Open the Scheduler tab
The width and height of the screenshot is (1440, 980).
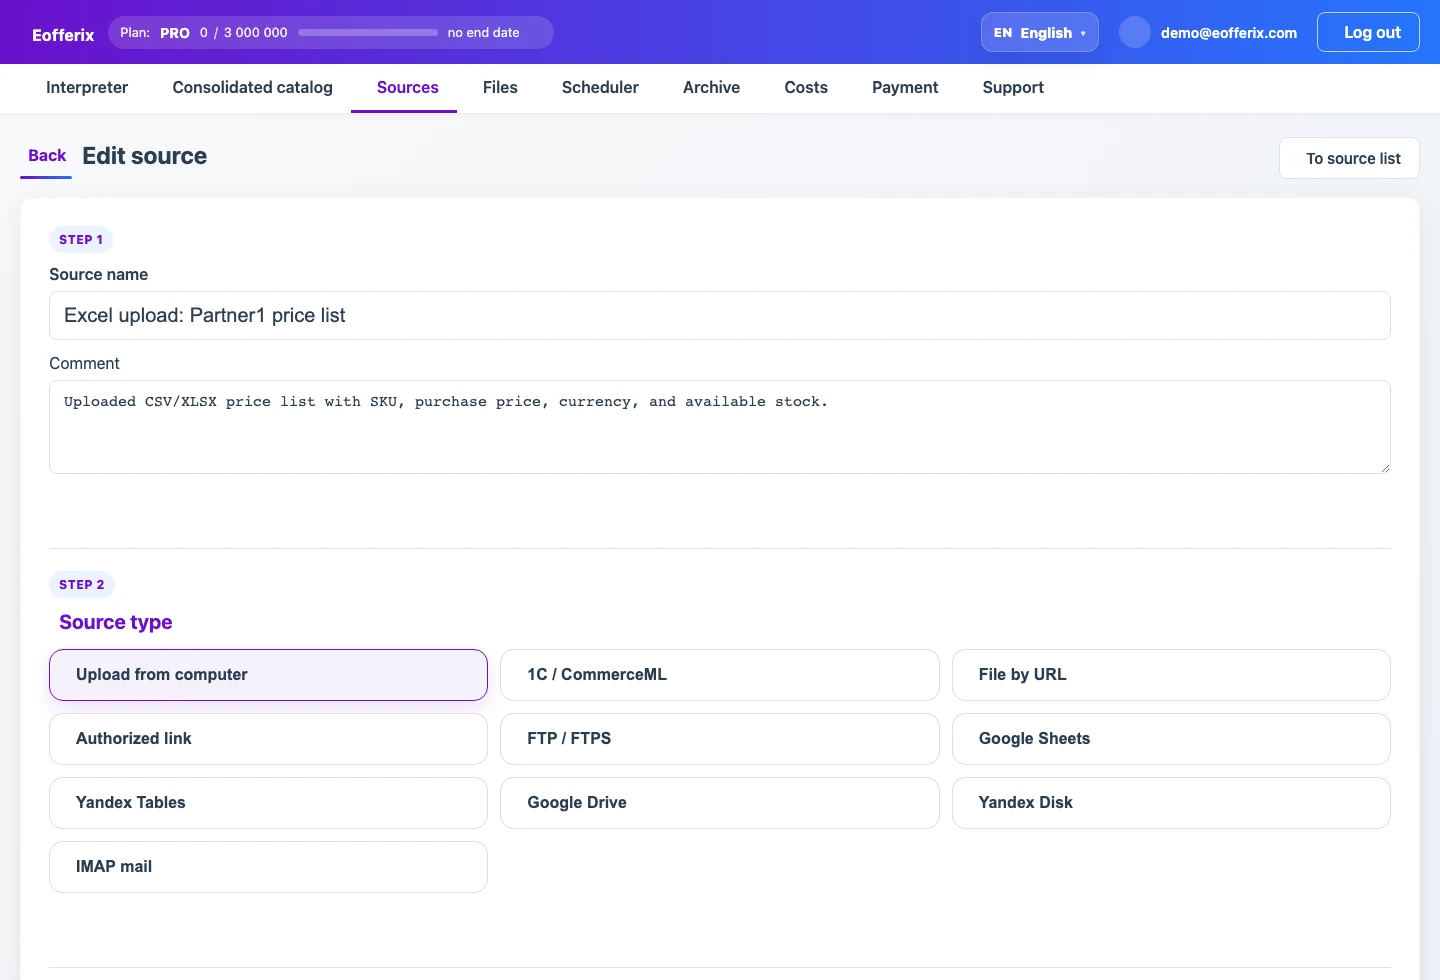600,88
